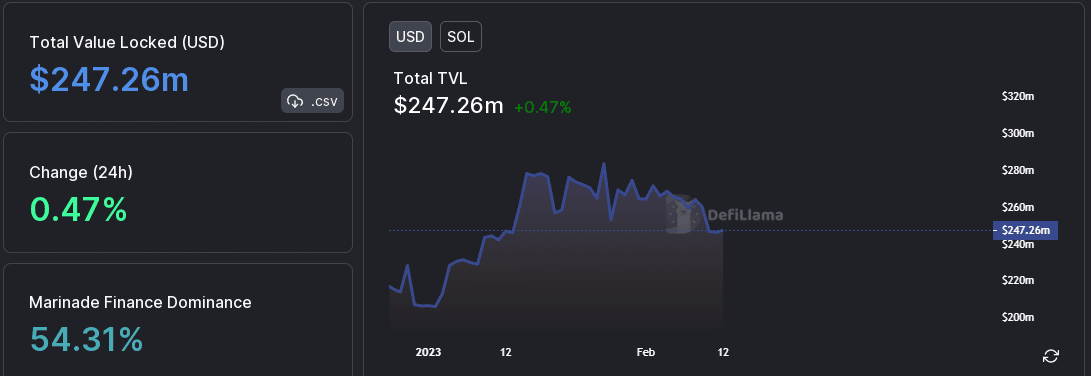Click the $300m y-axis label
The height and width of the screenshot is (376, 1091).
pyautogui.click(x=1018, y=133)
